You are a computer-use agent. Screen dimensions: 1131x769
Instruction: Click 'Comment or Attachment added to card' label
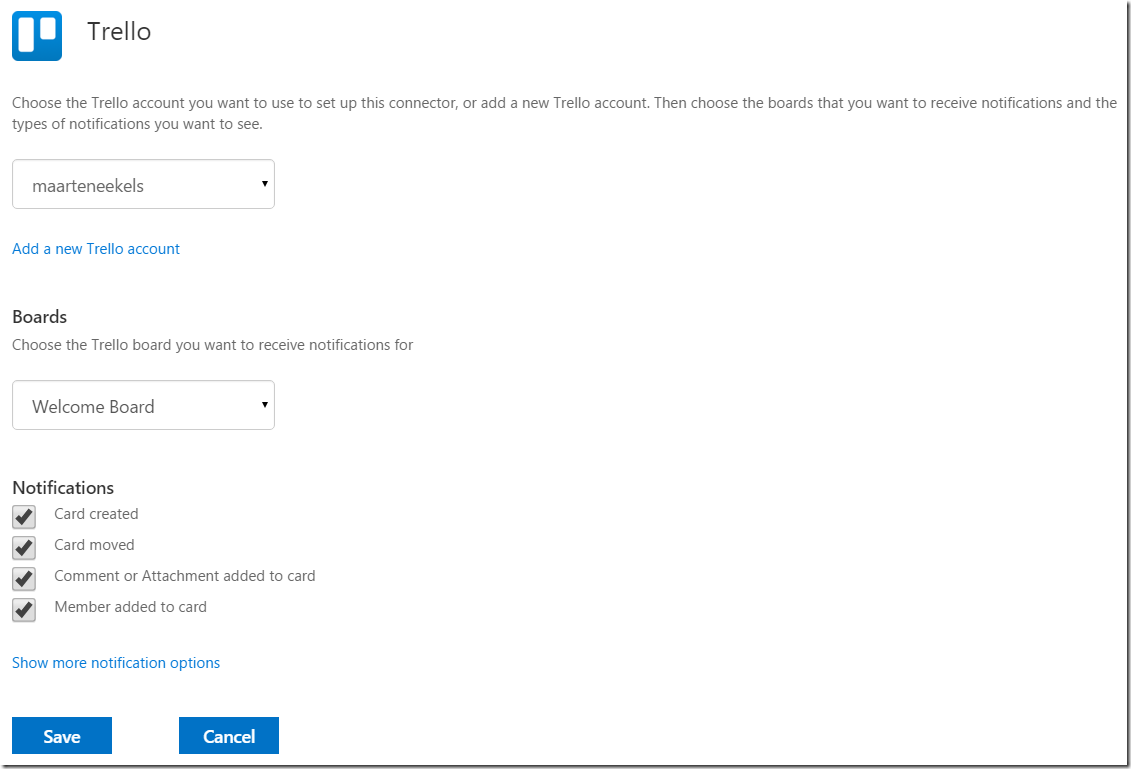[184, 576]
